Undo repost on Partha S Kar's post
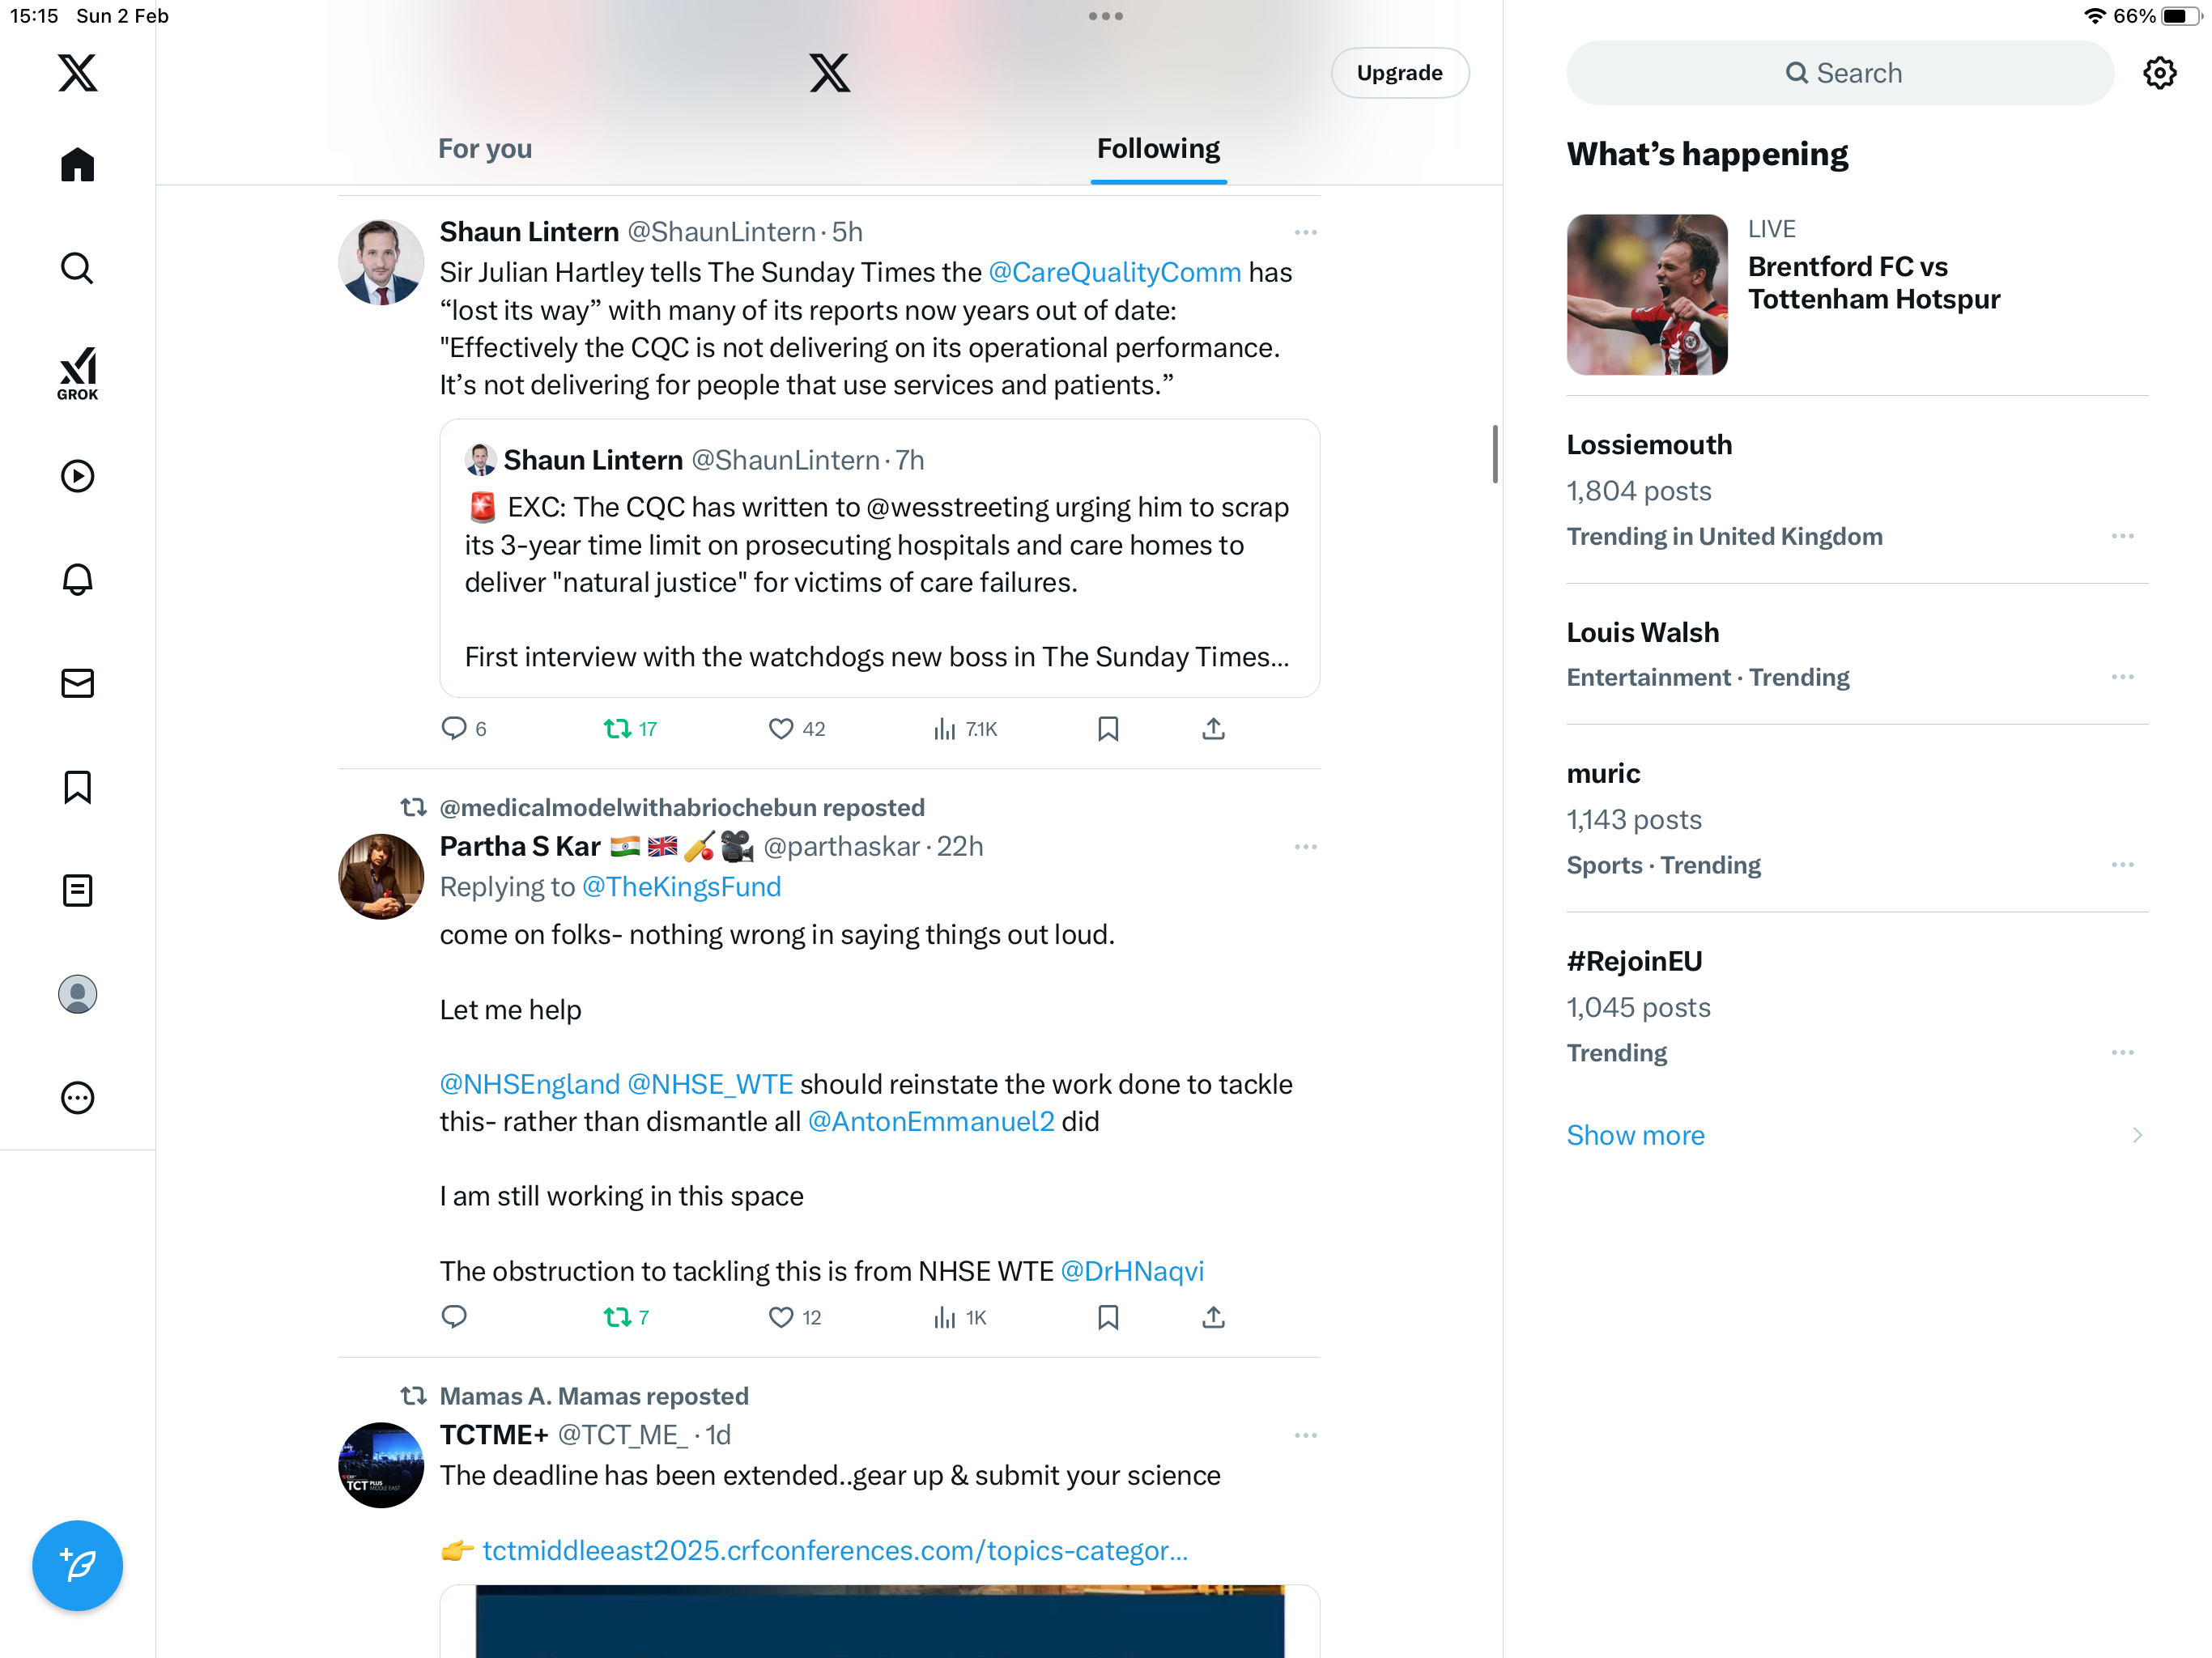2212x1658 pixels. point(626,1317)
